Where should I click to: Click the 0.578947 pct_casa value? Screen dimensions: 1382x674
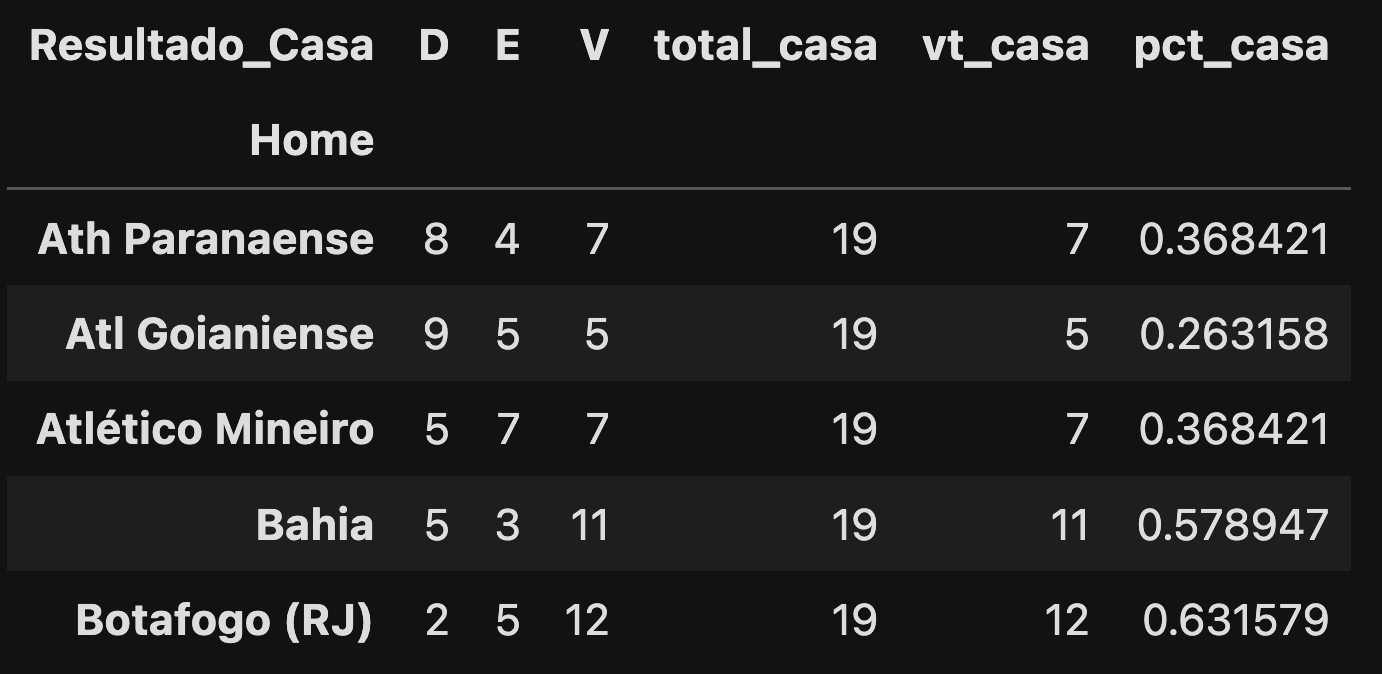click(1234, 524)
